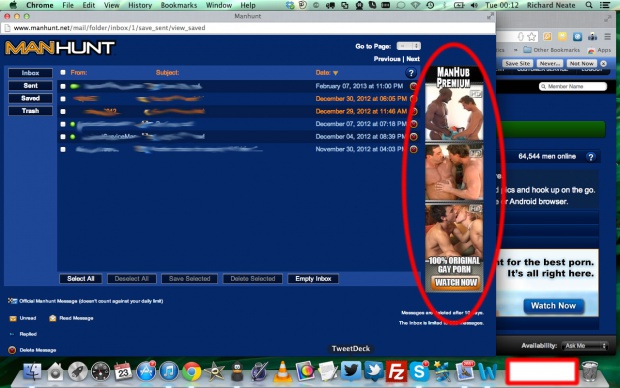Viewport: 620px width, 388px height.
Task: Delete the December 07, 2012 message
Action: click(x=413, y=124)
